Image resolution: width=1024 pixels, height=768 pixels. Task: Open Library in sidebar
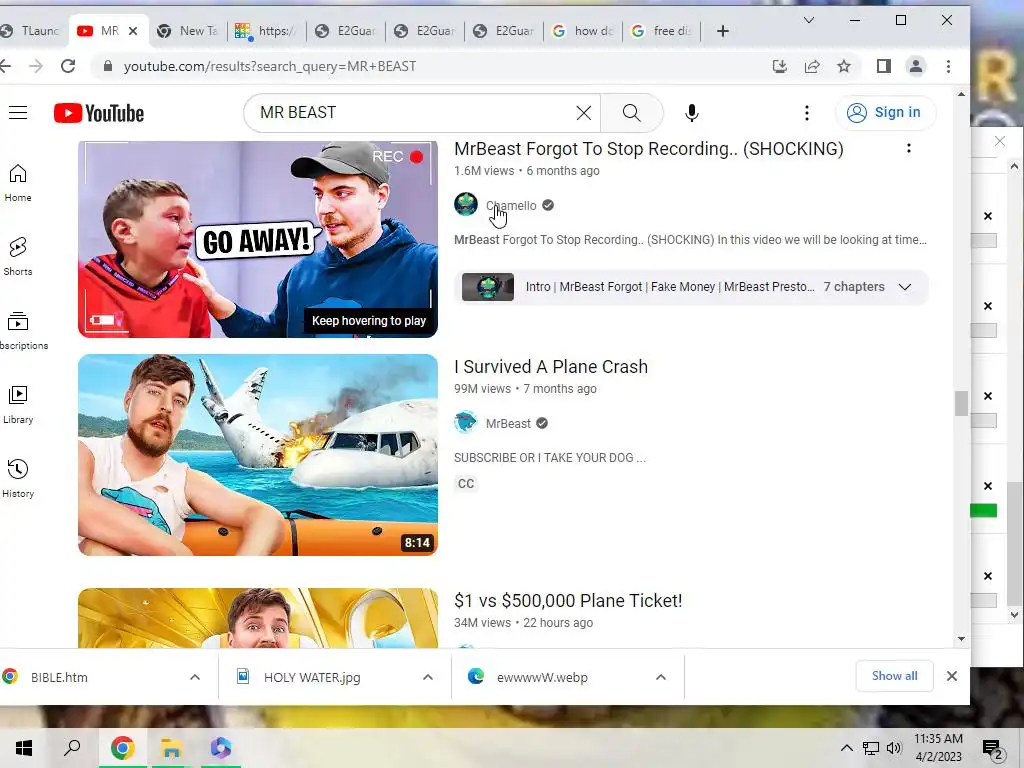[x=18, y=405]
